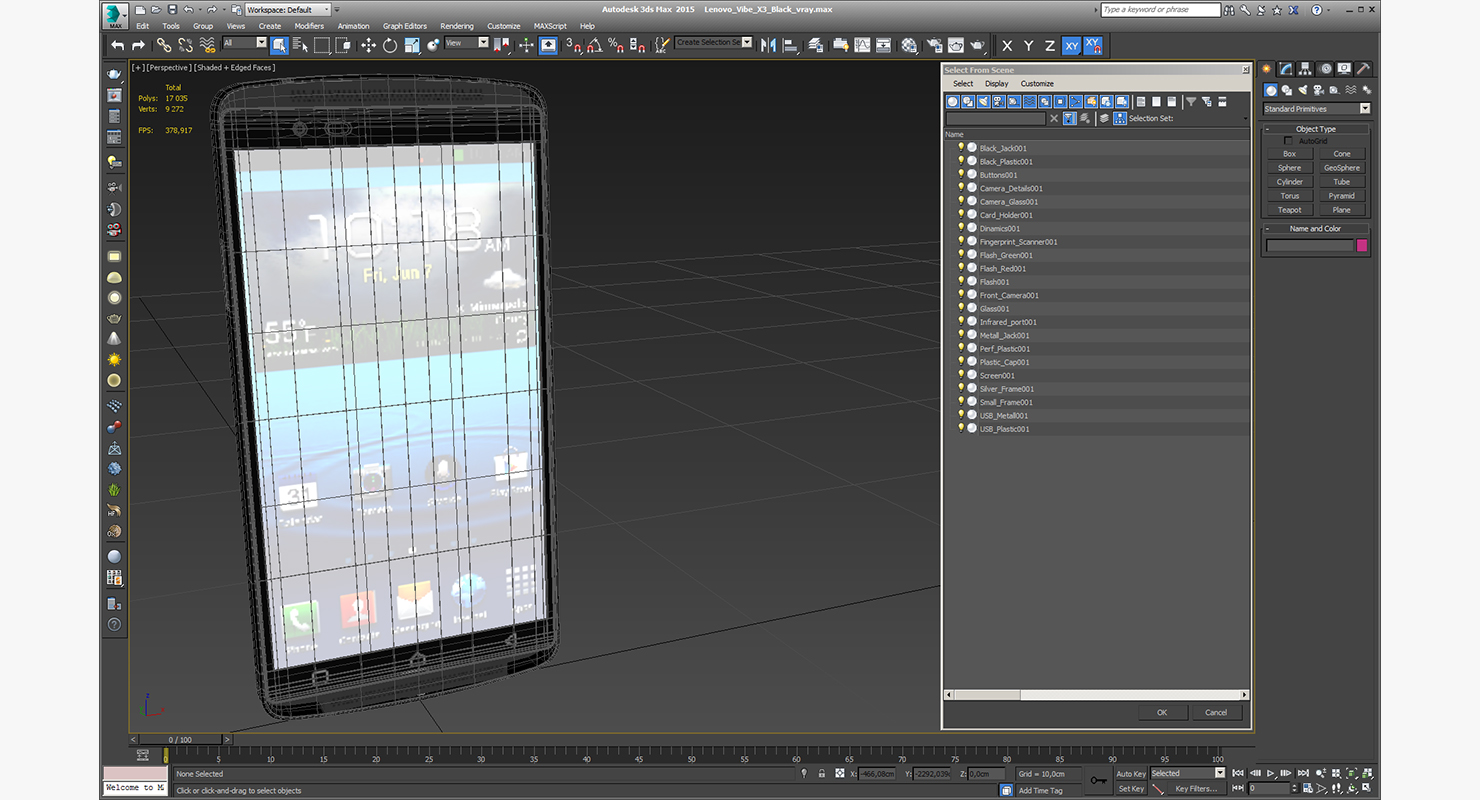Toggle the Angle Snap icon
The height and width of the screenshot is (800, 1480).
pyautogui.click(x=595, y=45)
